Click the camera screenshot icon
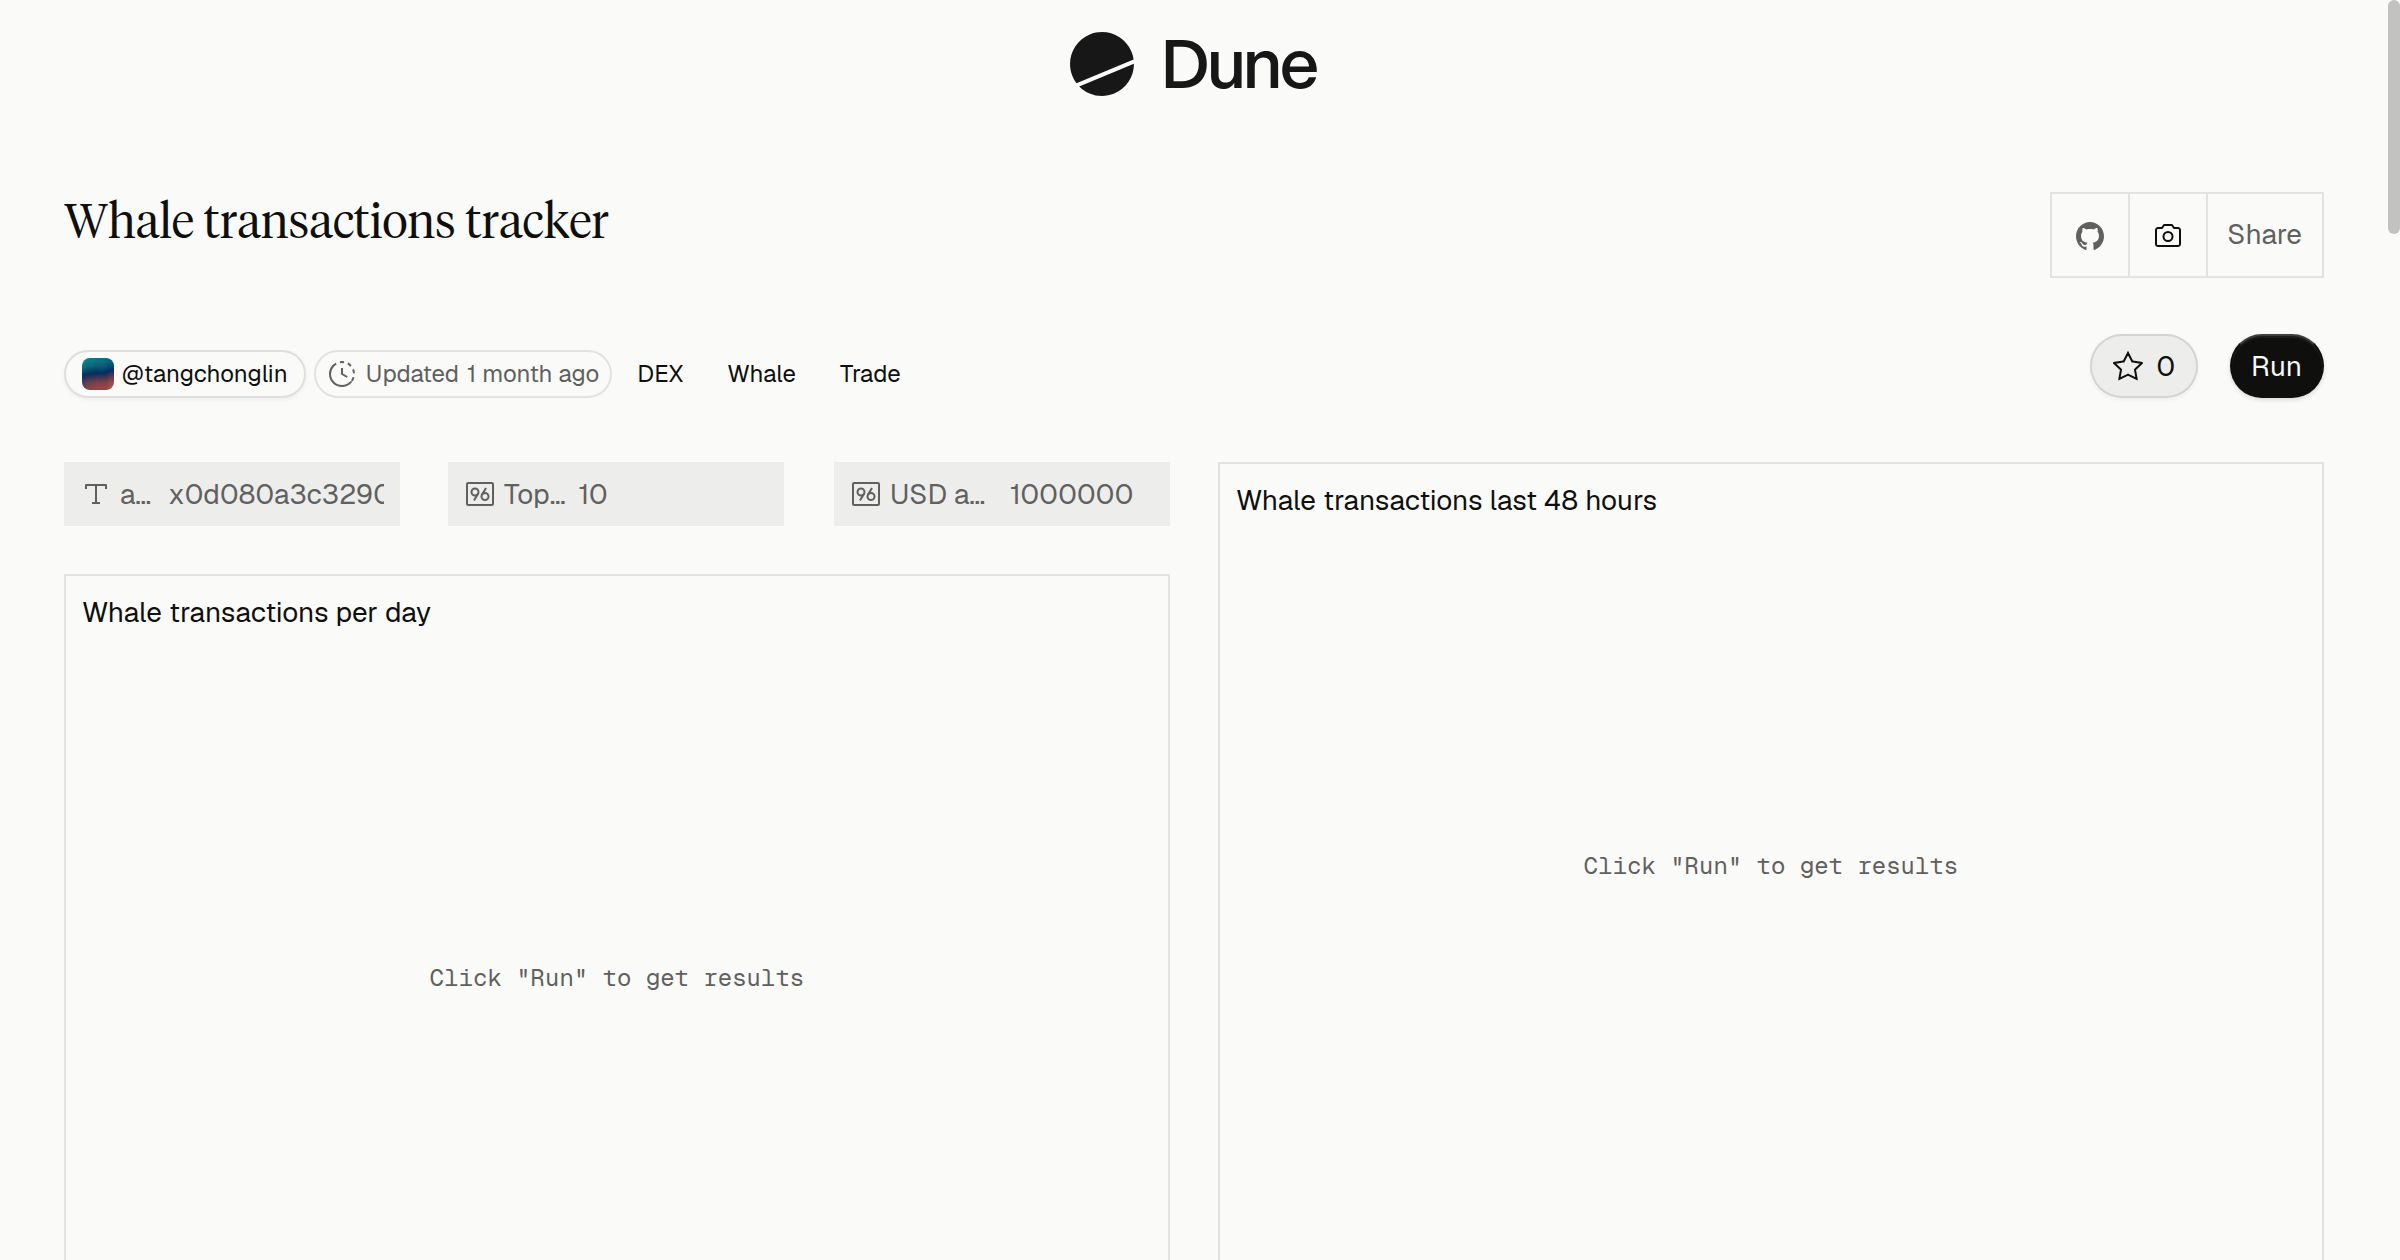This screenshot has width=2400, height=1260. (2167, 236)
